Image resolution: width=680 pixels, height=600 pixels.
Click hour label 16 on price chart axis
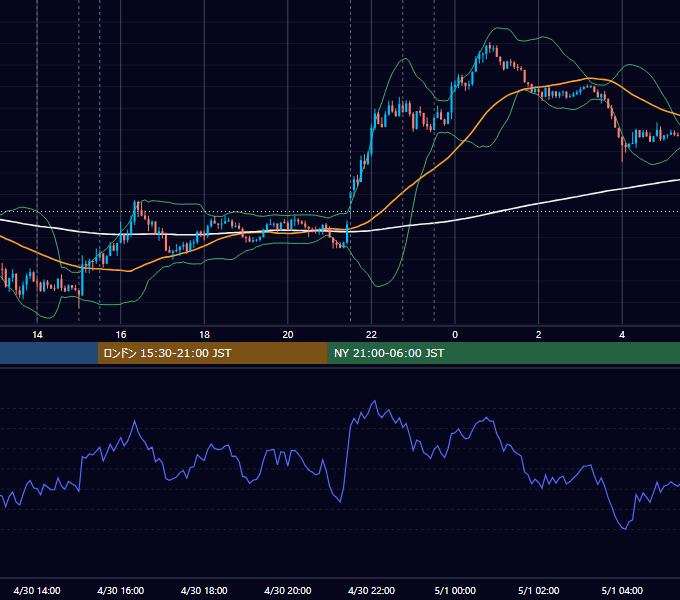pyautogui.click(x=121, y=335)
